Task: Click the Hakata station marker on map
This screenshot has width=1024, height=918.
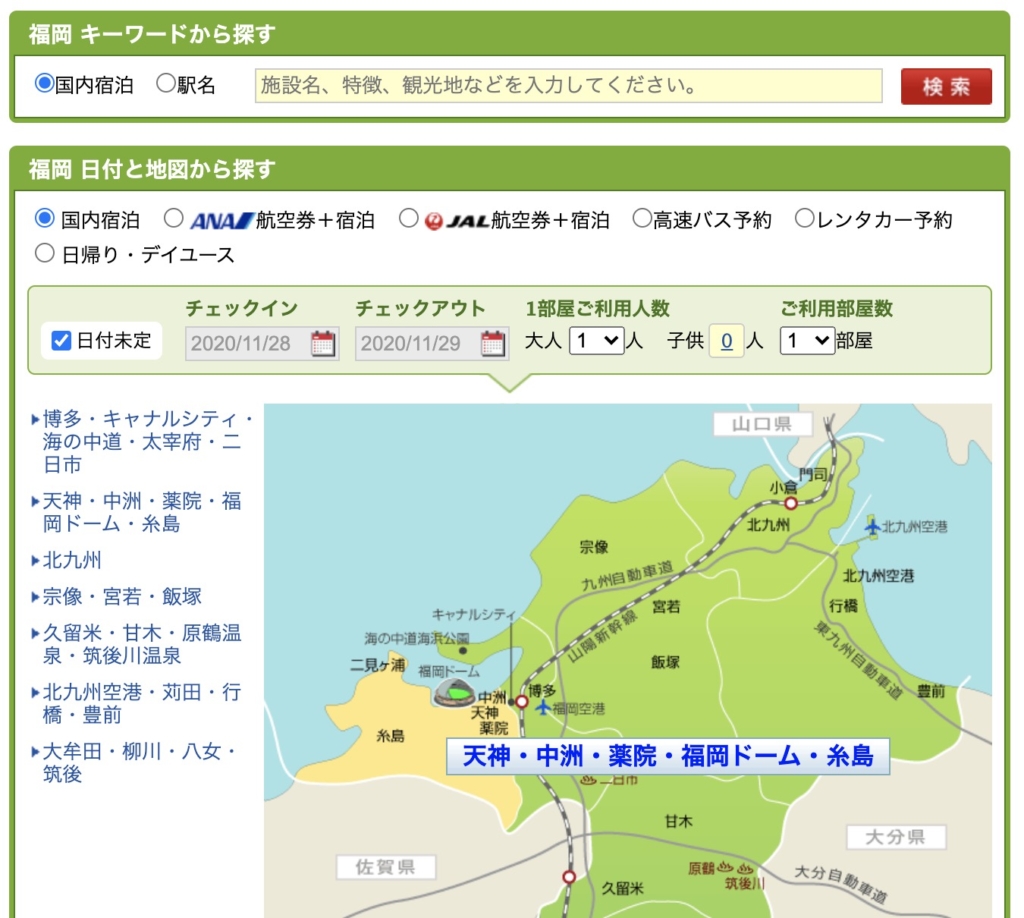Action: pyautogui.click(x=521, y=701)
